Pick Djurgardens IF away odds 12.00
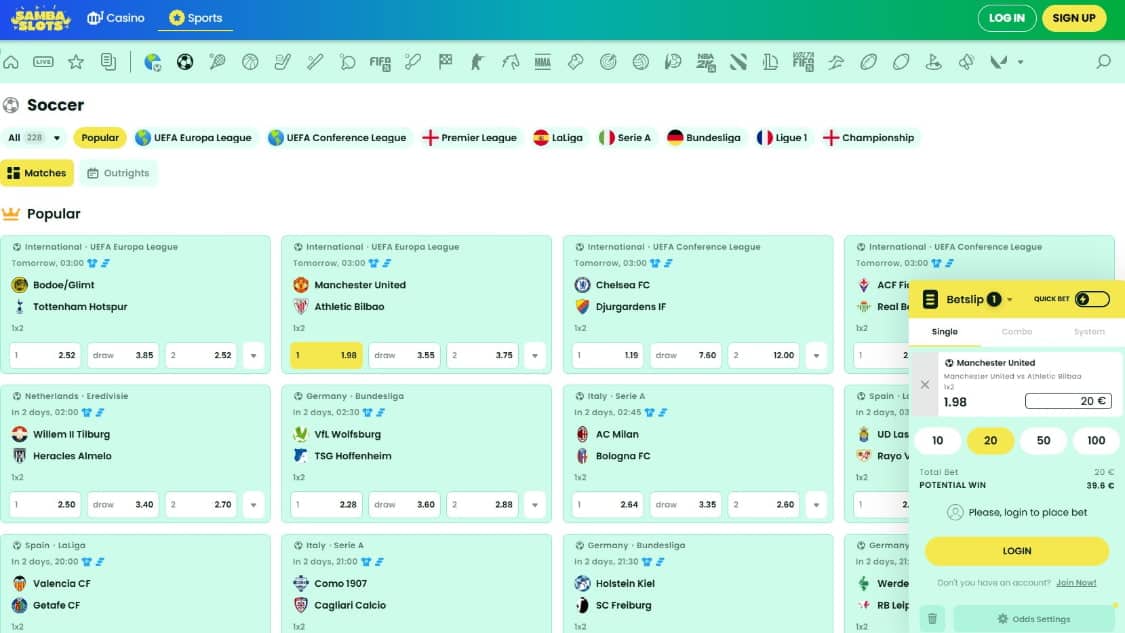This screenshot has height=633, width=1125. [x=763, y=355]
